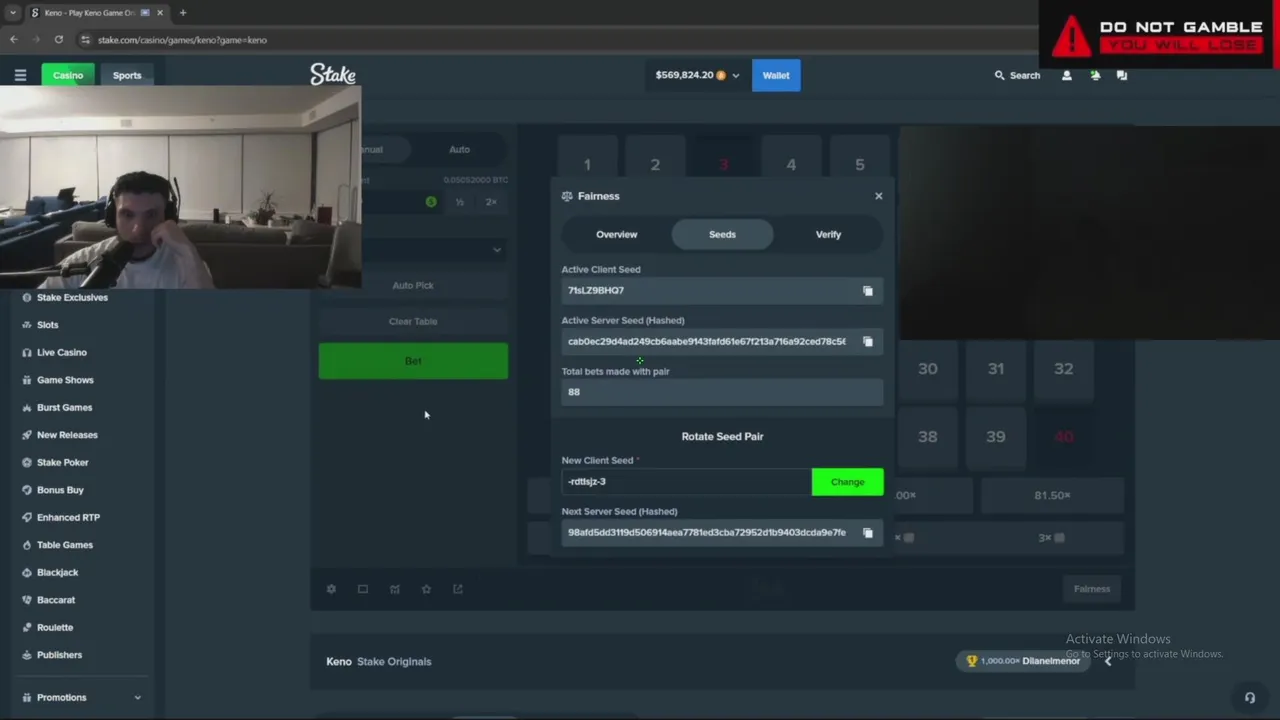Screen dimensions: 1280x720
Task: Select Keno tile number 38
Action: pos(928,437)
